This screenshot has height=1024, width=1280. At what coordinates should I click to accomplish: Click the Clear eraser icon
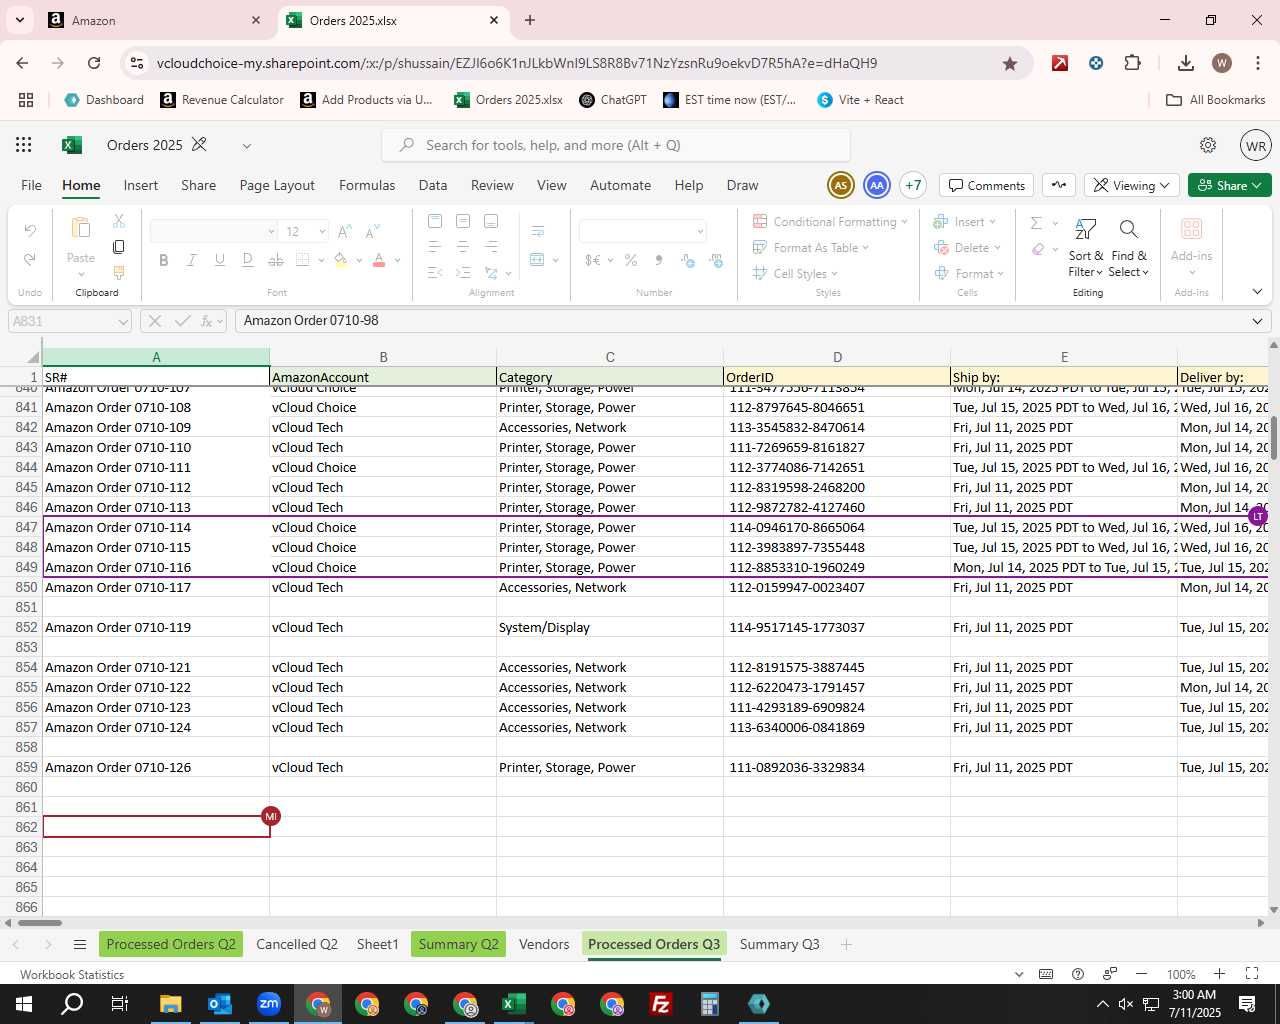(1038, 249)
